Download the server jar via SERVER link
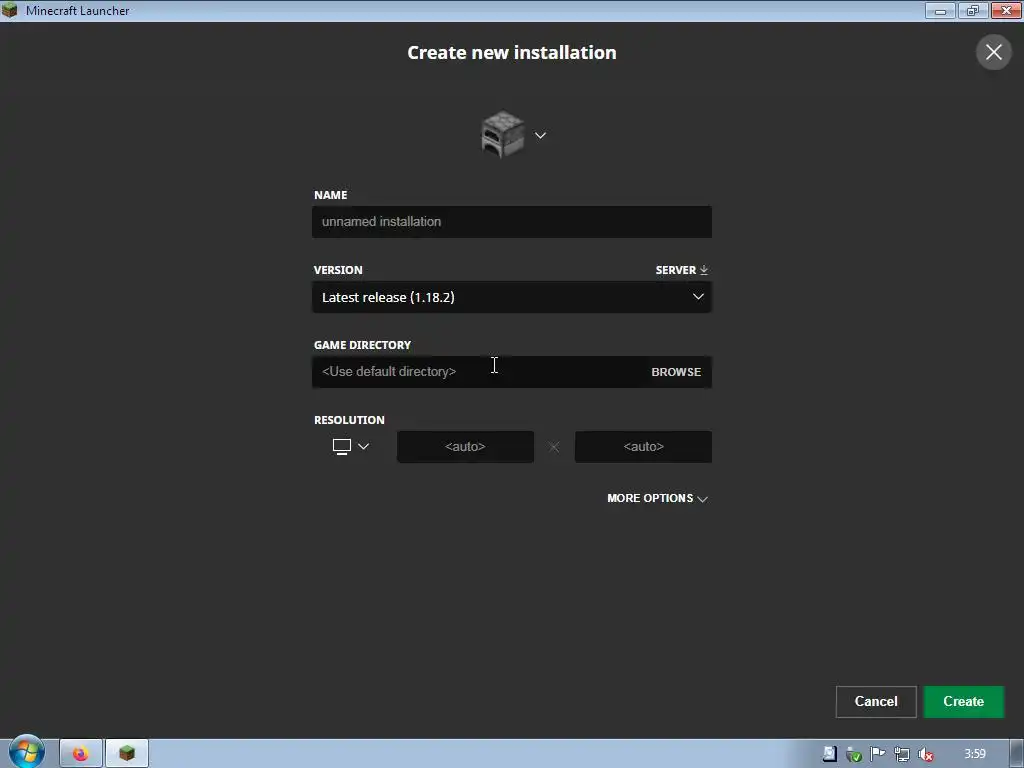The width and height of the screenshot is (1024, 768). coord(682,270)
